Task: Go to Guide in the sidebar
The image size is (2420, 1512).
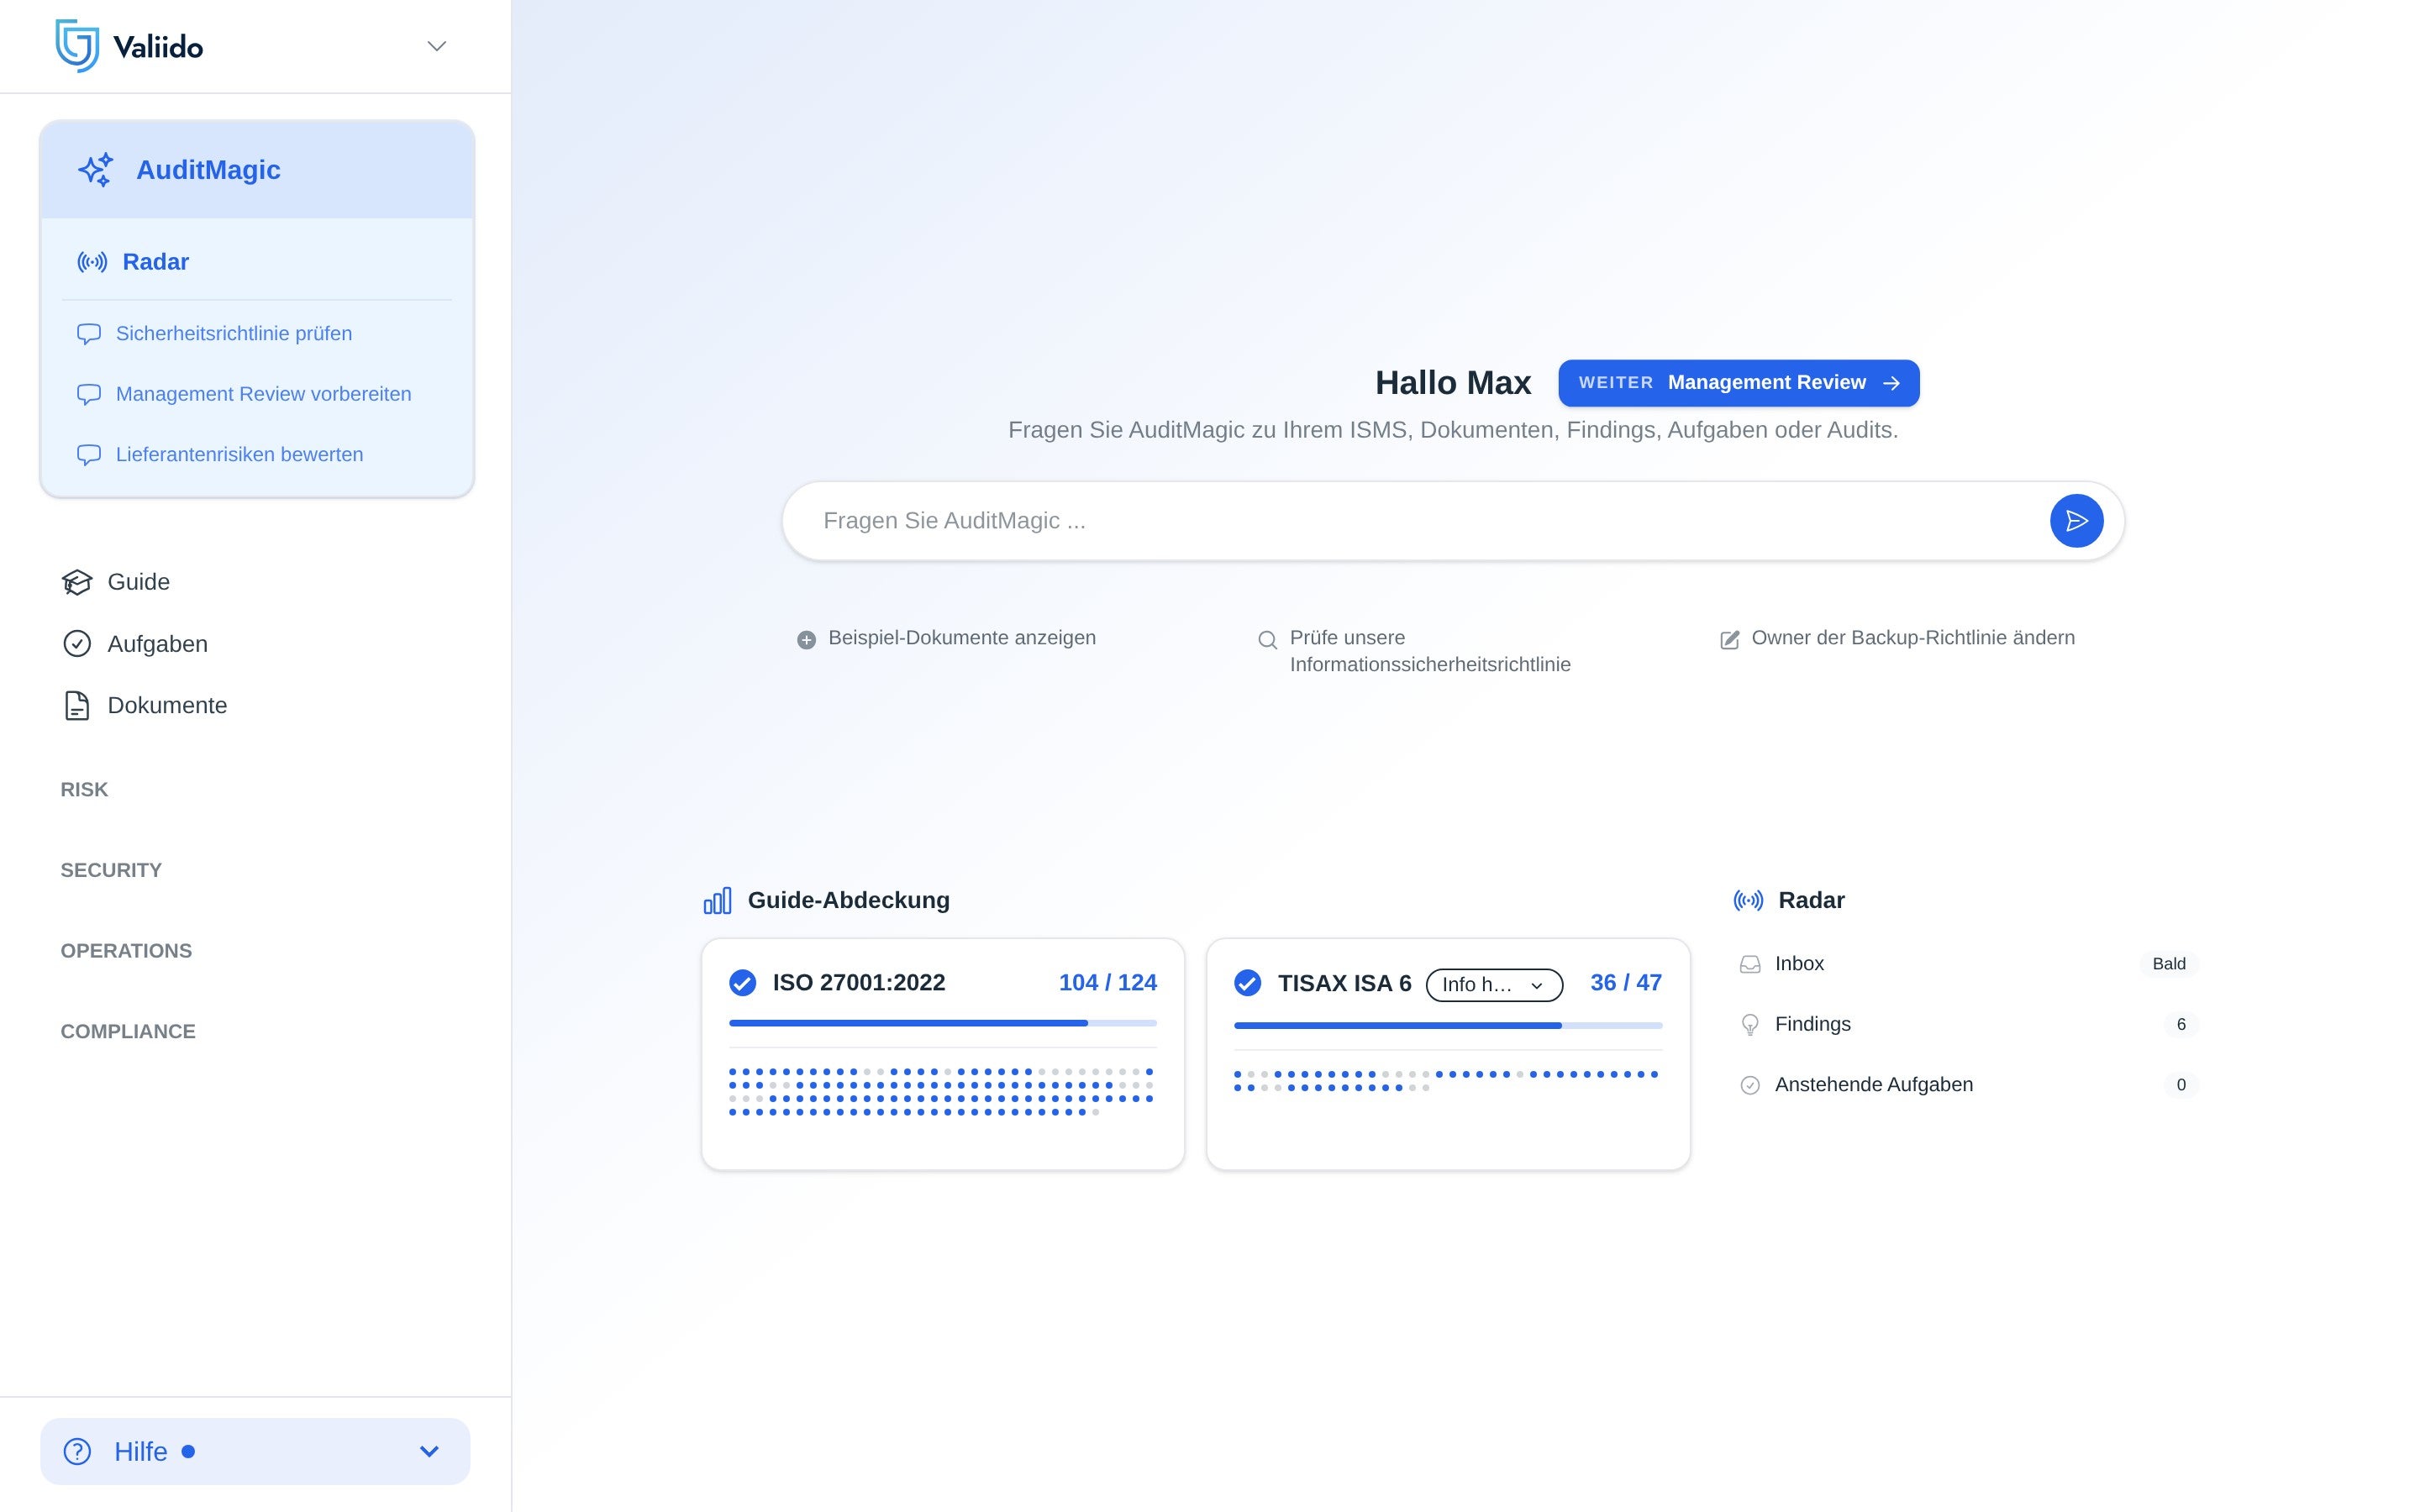Action: [x=138, y=582]
